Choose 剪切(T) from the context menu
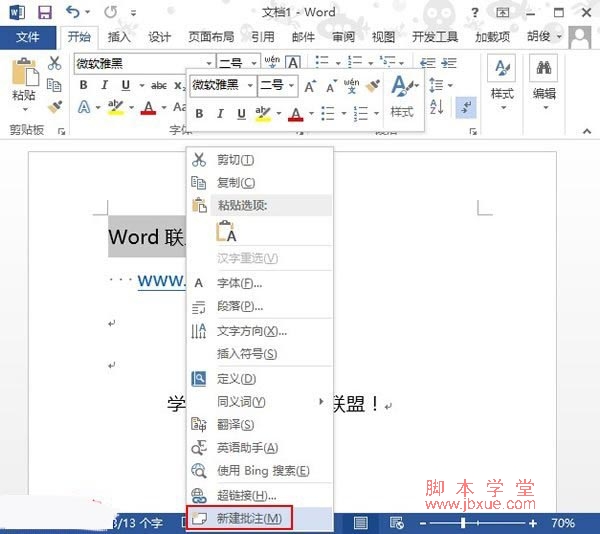 (259, 160)
